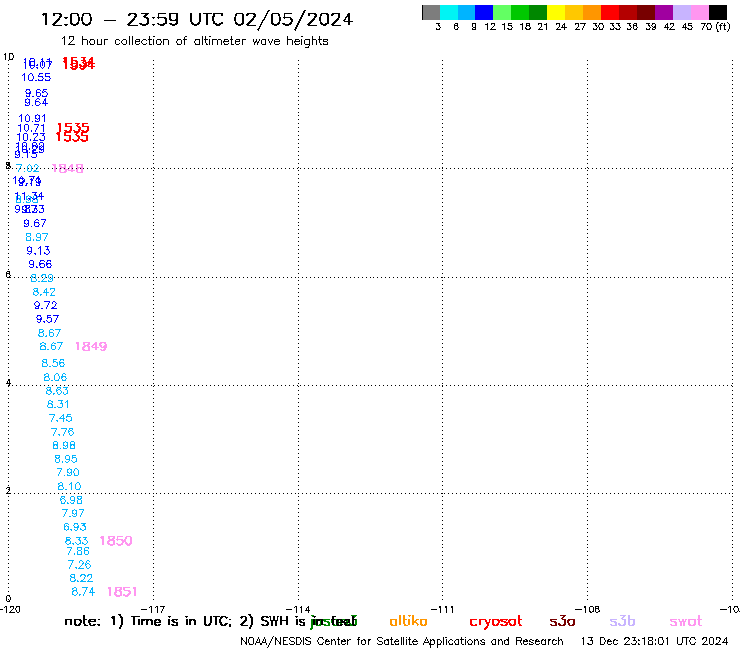The image size is (740, 650).
Task: Click the value 8.97
Action: pos(37,237)
